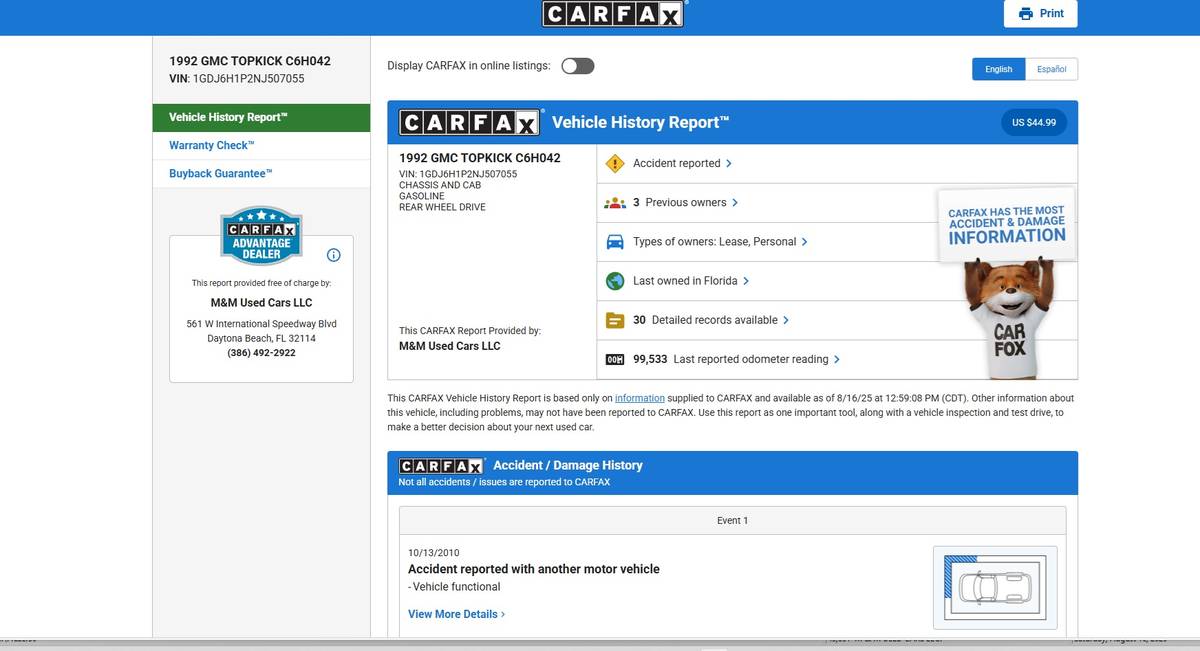1200x651 pixels.
Task: Click the Print button
Action: point(1041,14)
